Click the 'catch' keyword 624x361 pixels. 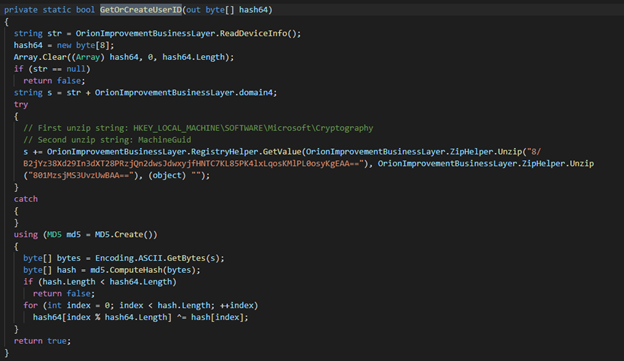(x=25, y=199)
